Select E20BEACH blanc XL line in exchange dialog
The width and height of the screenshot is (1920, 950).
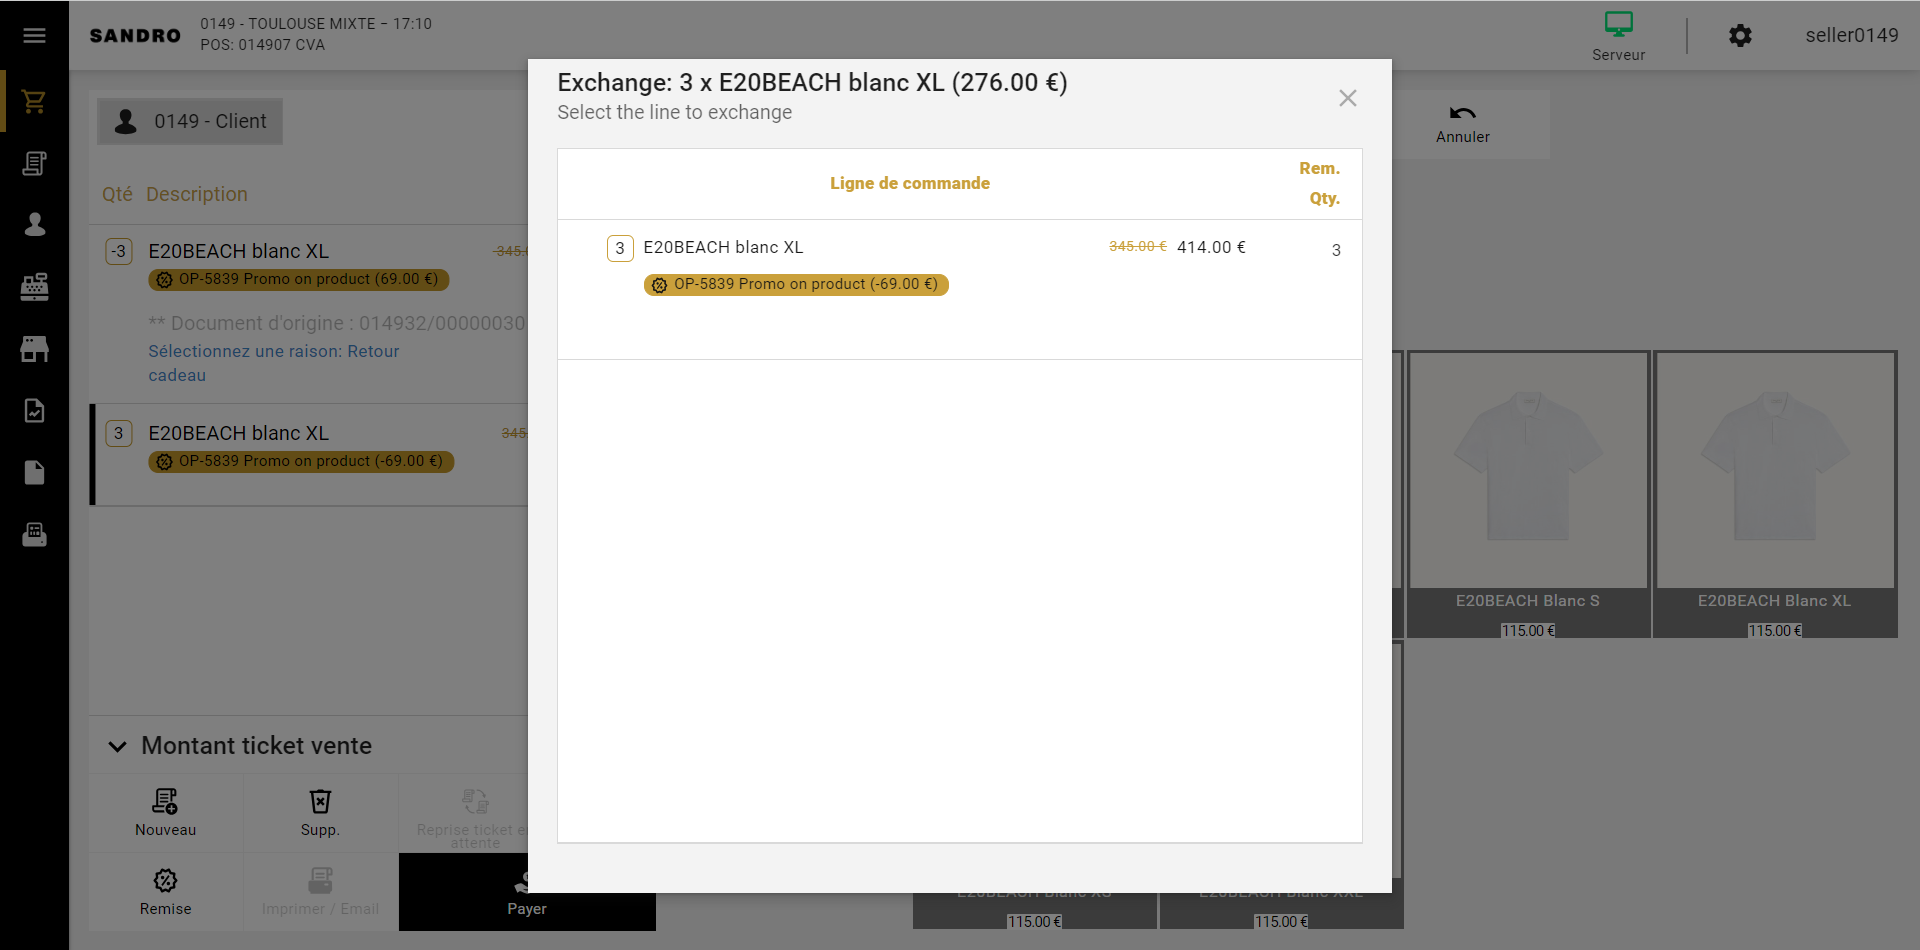(960, 288)
